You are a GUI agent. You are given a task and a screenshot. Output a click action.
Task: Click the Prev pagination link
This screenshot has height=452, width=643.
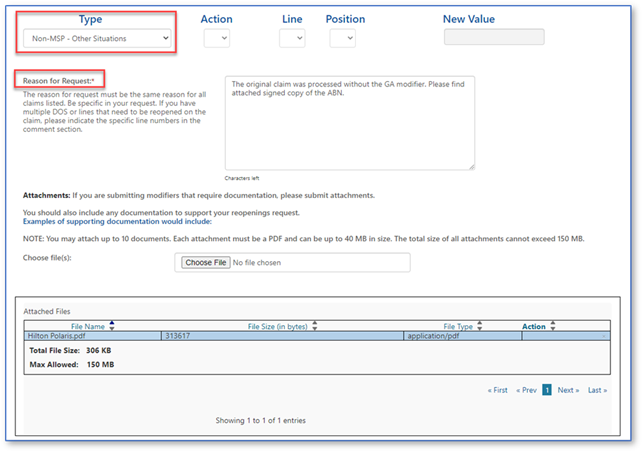click(526, 390)
